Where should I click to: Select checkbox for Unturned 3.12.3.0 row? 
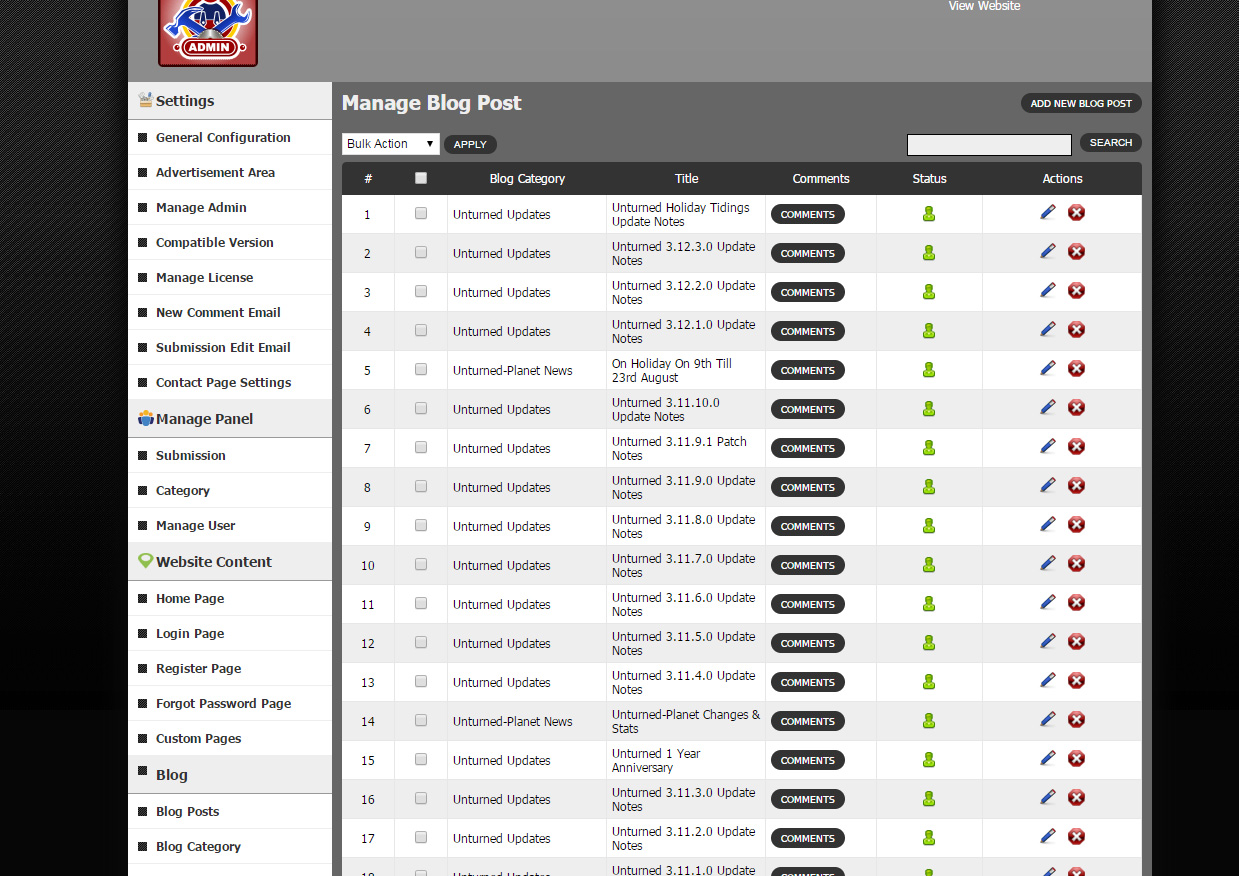pyautogui.click(x=421, y=252)
